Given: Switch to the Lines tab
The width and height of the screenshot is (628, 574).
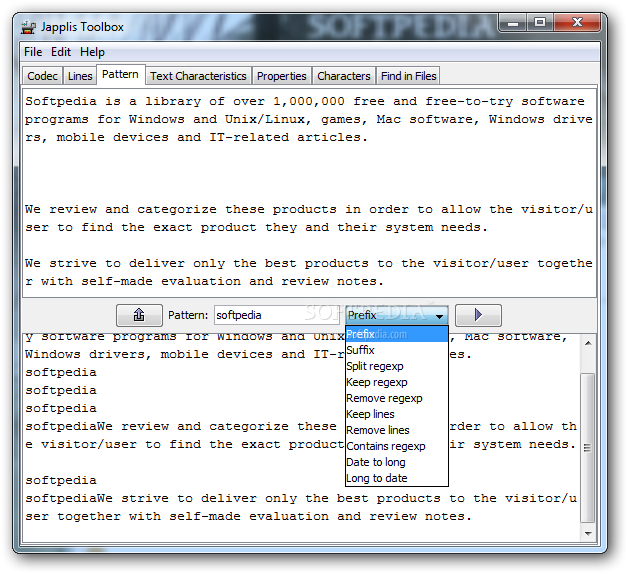Looking at the screenshot, I should click(x=80, y=76).
